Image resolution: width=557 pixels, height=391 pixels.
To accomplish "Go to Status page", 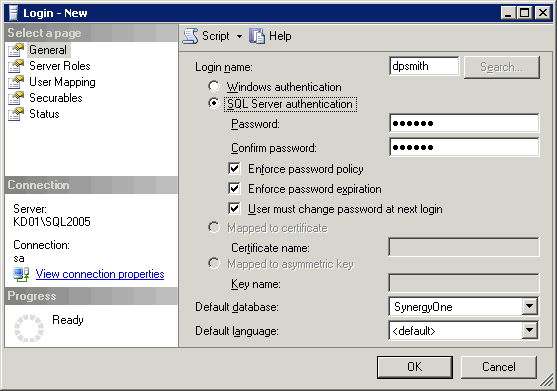I will click(44, 114).
